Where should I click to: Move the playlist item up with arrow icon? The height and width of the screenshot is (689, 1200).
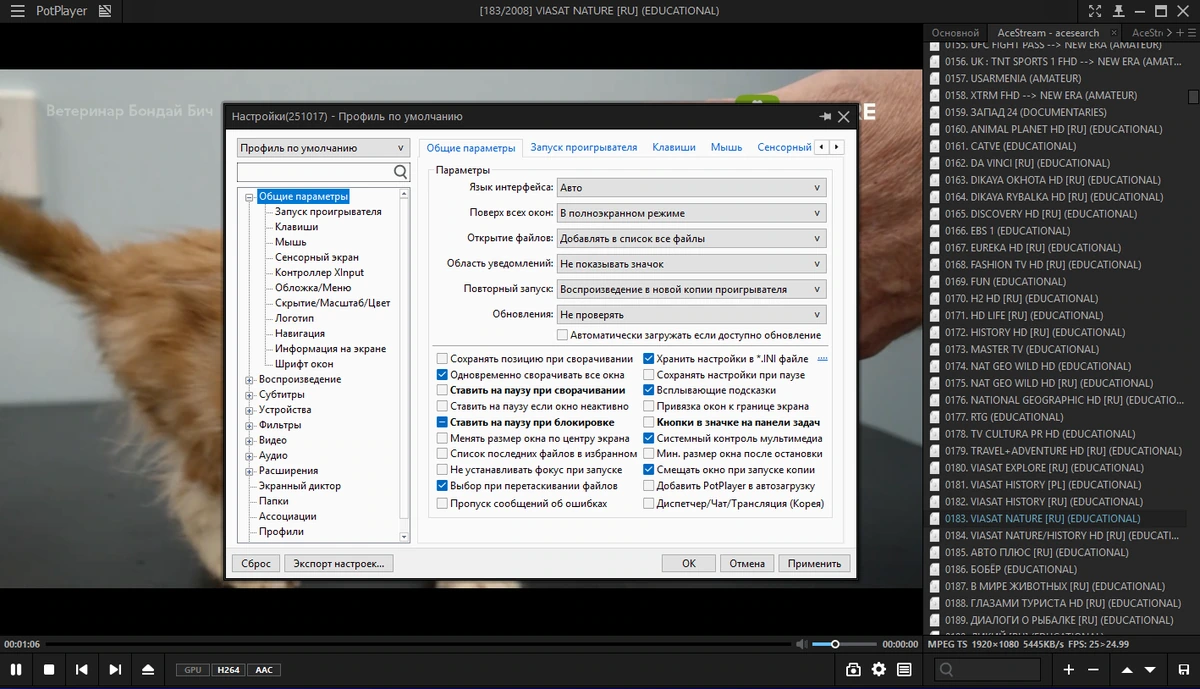point(1127,669)
